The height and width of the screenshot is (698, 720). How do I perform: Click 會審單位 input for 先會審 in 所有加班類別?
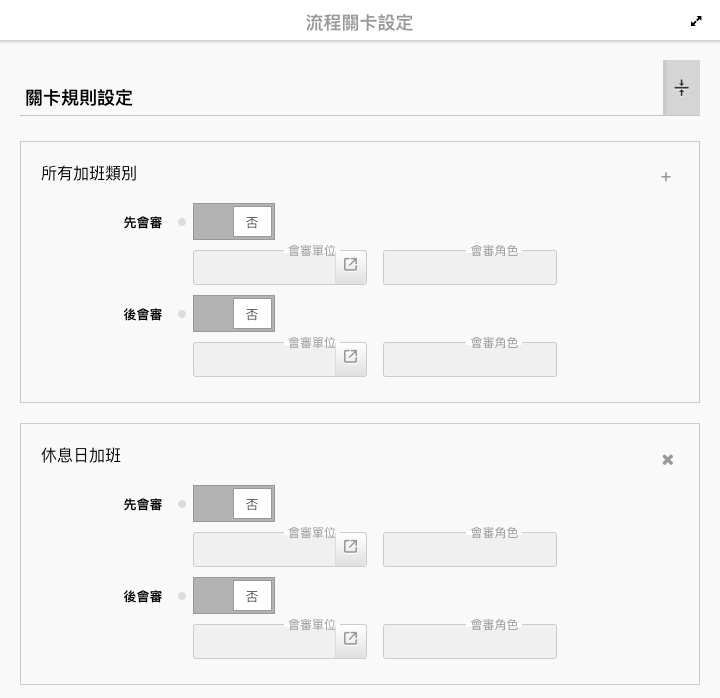[264, 268]
